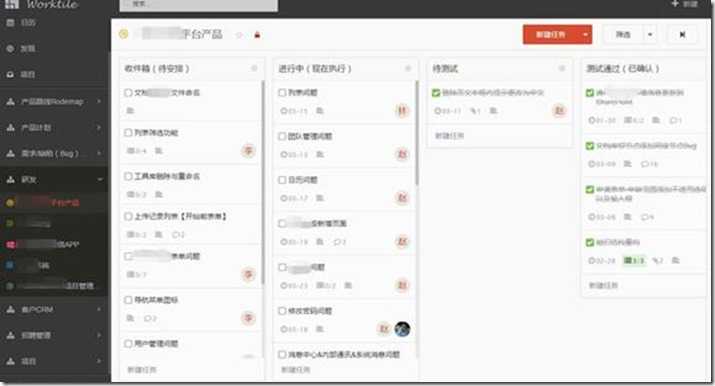This screenshot has width=715, height=386.
Task: Click the Worktile logo
Action: click(41, 5)
